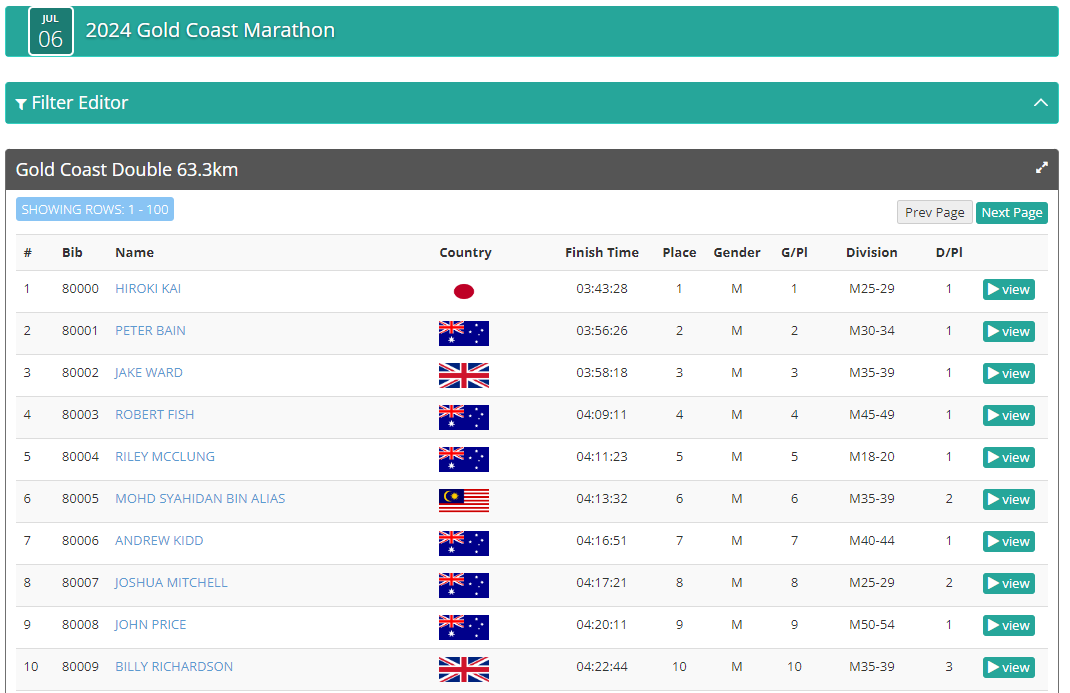
Task: Open Robert Fish athlete link
Action: coord(155,415)
